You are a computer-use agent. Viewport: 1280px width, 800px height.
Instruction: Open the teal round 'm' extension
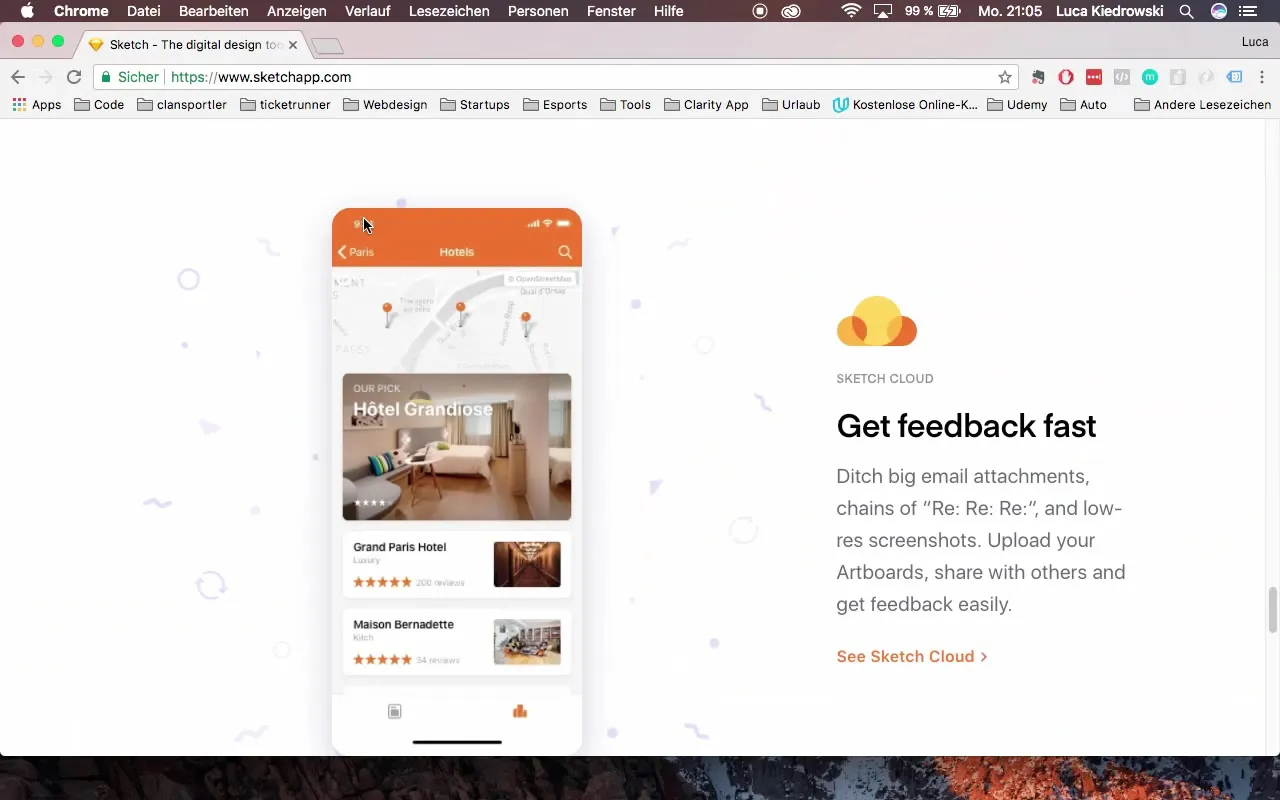click(1150, 77)
